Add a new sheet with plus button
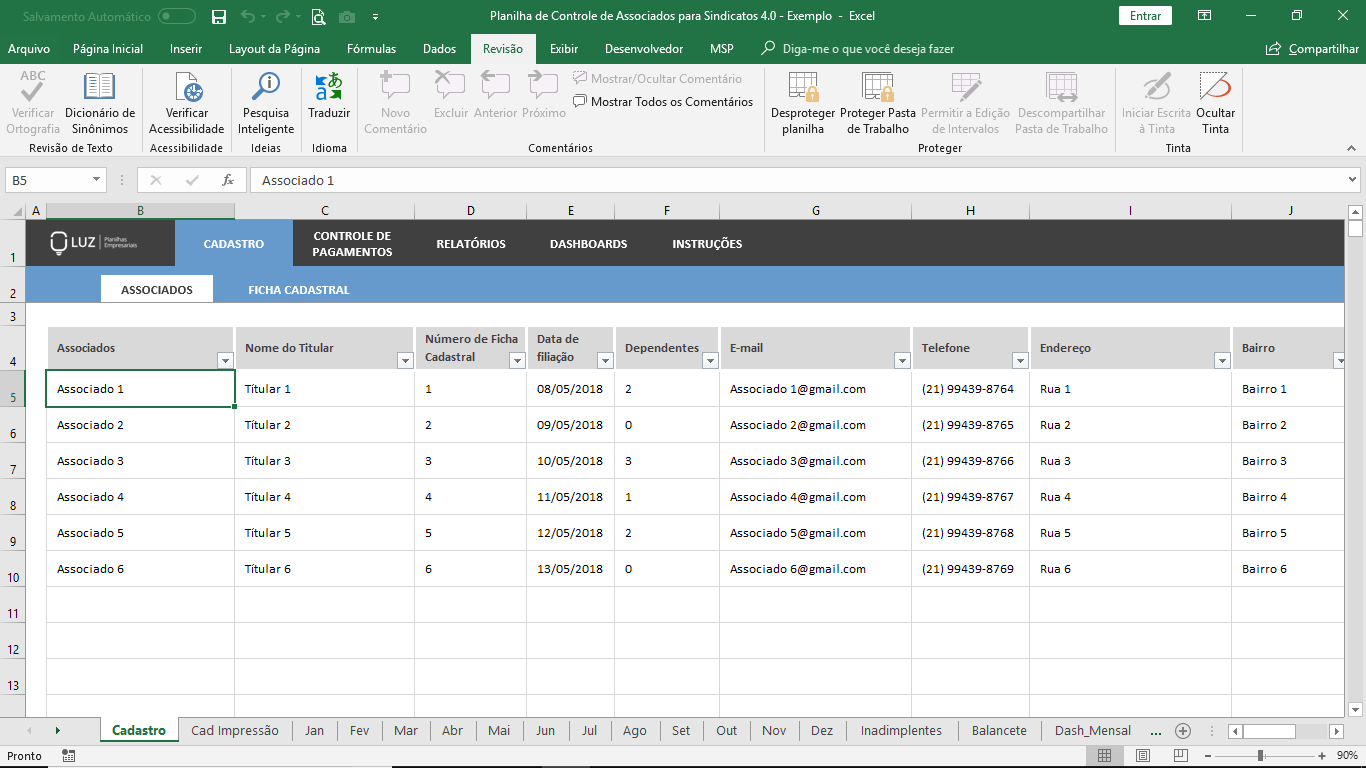Image resolution: width=1366 pixels, height=768 pixels. 1183,731
